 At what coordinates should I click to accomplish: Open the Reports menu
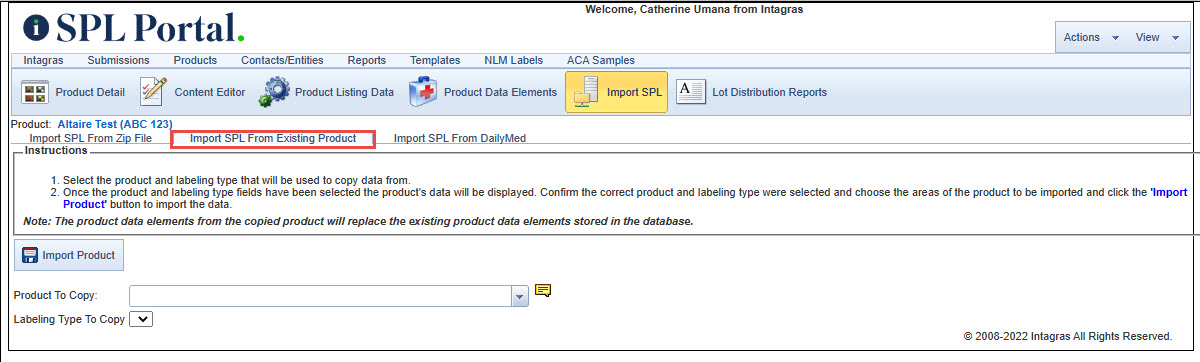click(x=366, y=60)
